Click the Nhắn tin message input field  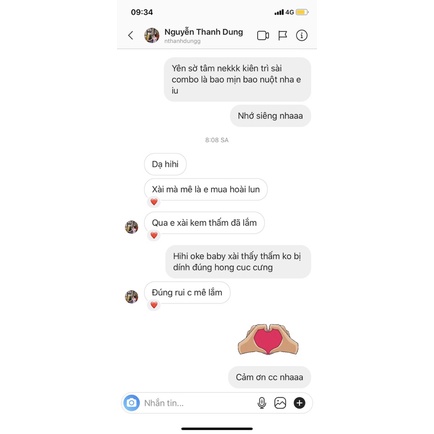[197, 403]
